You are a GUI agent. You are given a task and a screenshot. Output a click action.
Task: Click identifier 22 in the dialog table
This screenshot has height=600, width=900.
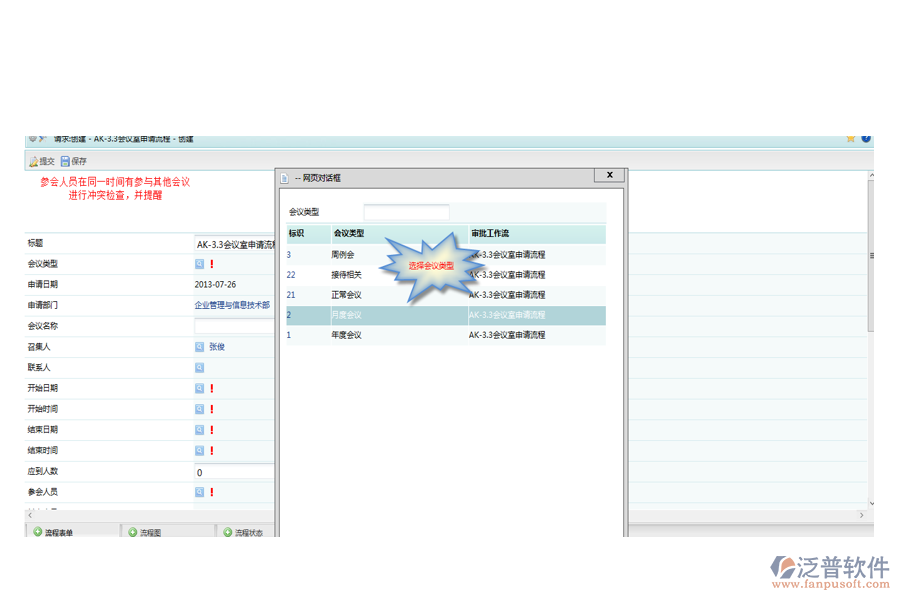click(x=291, y=275)
